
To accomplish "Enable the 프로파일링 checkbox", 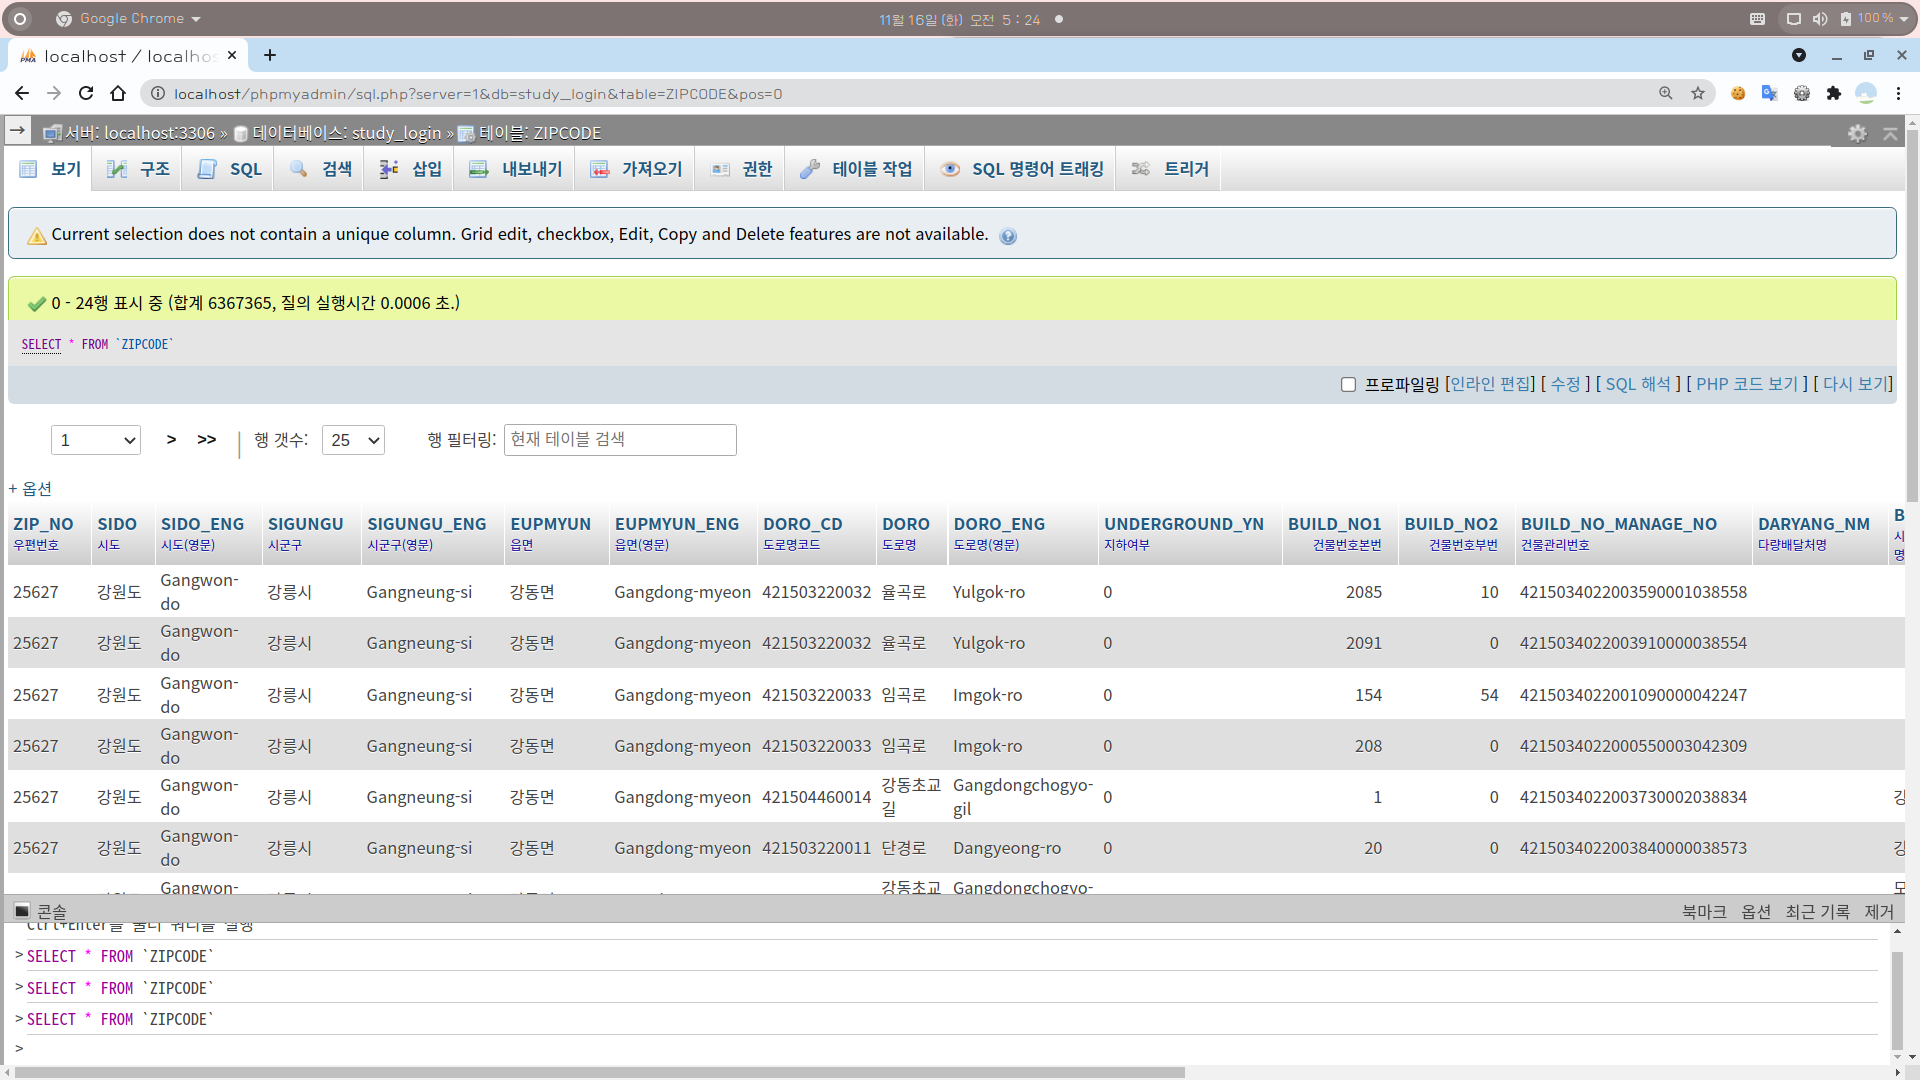I will (1348, 385).
